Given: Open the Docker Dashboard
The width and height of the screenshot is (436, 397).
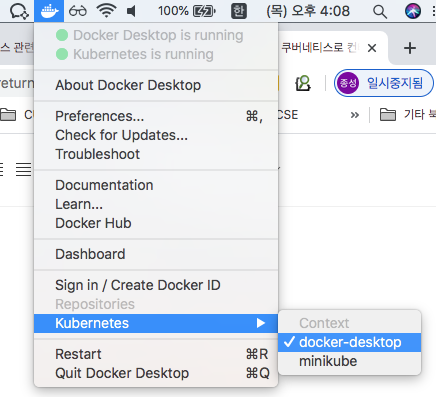Looking at the screenshot, I should 156,254.
